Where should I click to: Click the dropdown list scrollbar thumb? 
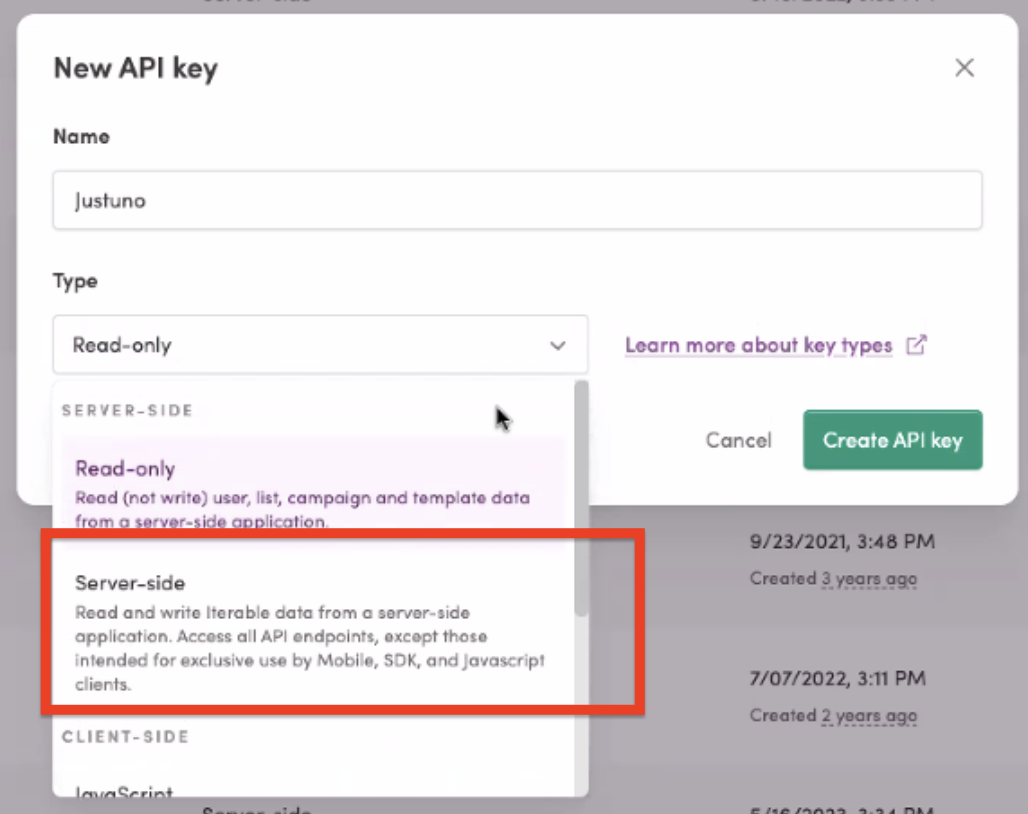[x=581, y=500]
